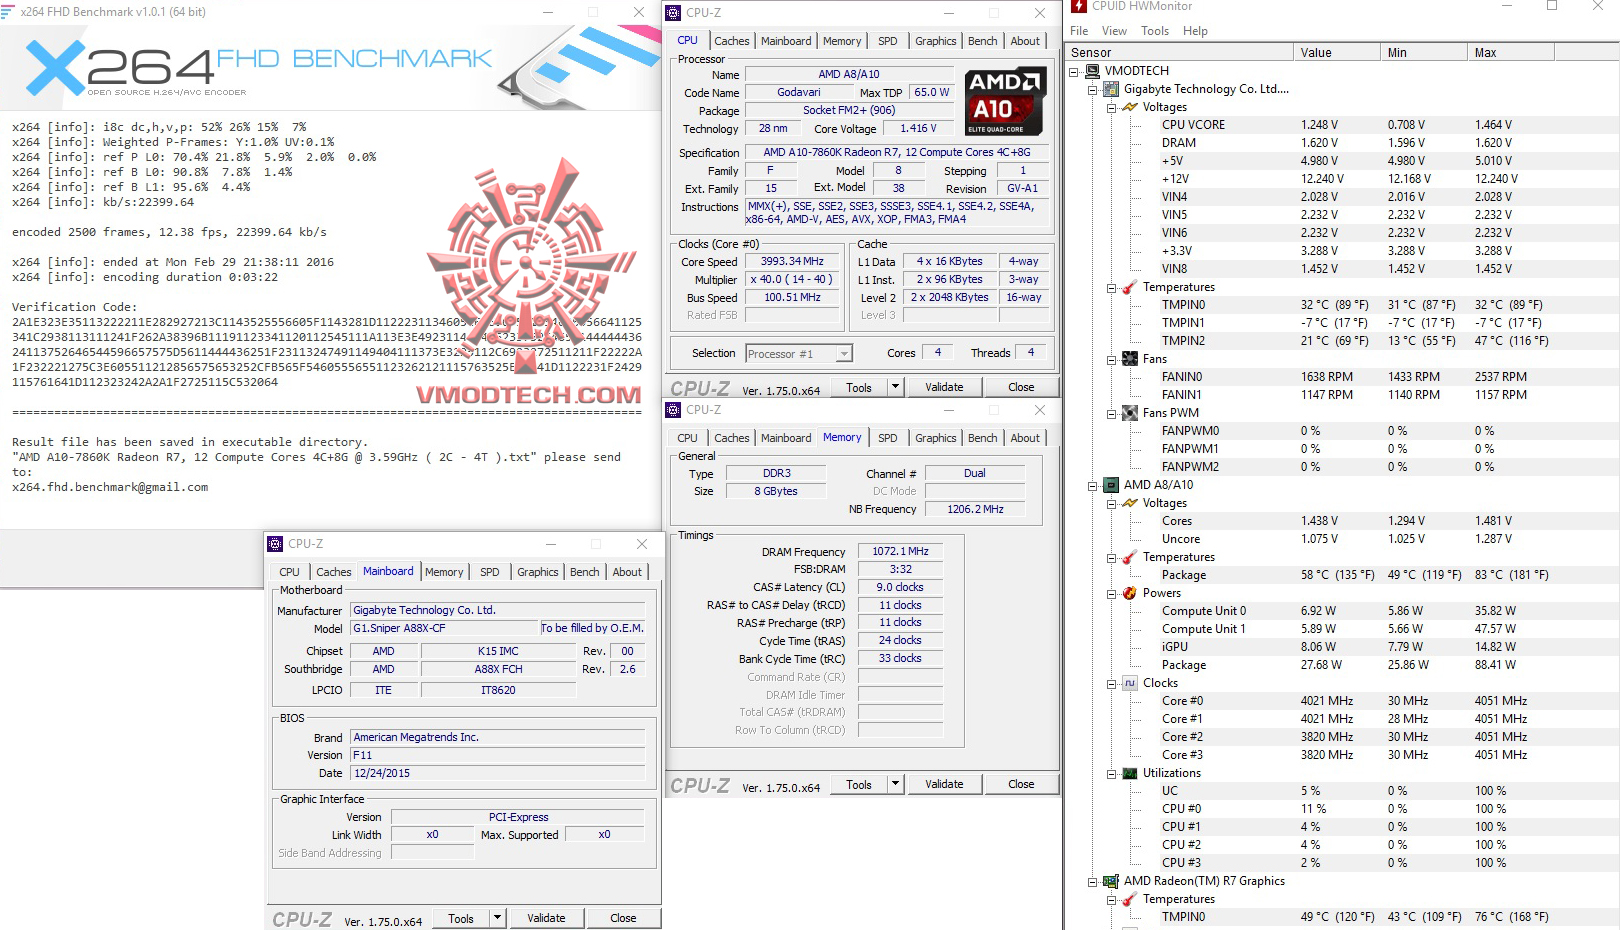Image resolution: width=1620 pixels, height=930 pixels.
Task: Click the Gigabyte Technology motherboard icon
Action: click(1110, 89)
